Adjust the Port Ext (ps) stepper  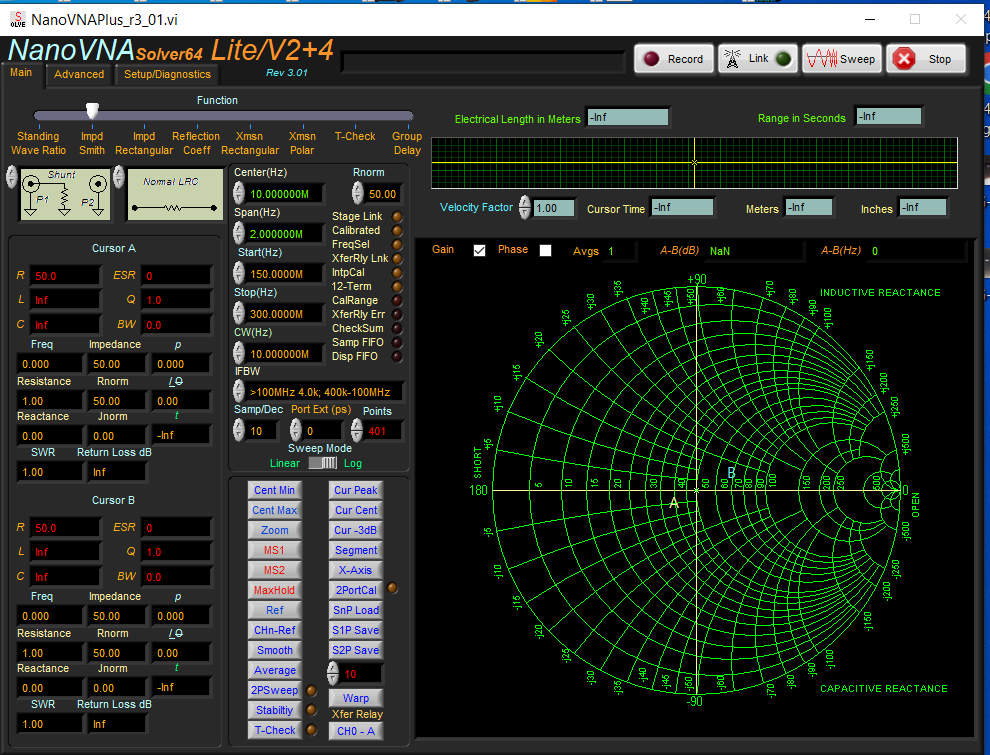click(x=295, y=431)
